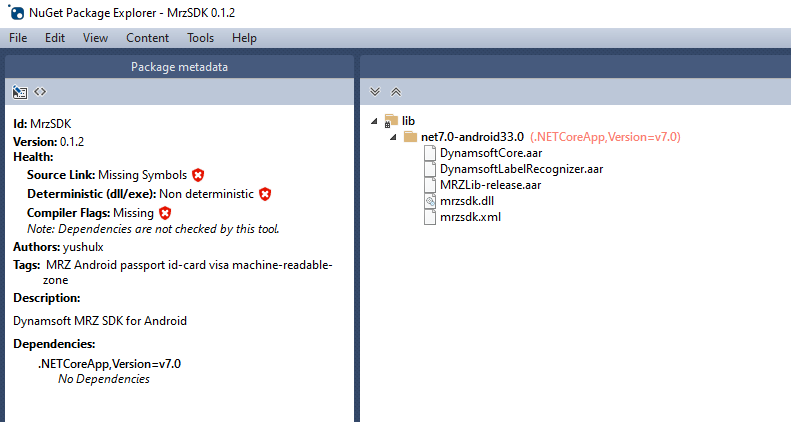Screen dimensions: 791x422
Task: Click the expand all tree nodes icon
Action: click(x=375, y=92)
